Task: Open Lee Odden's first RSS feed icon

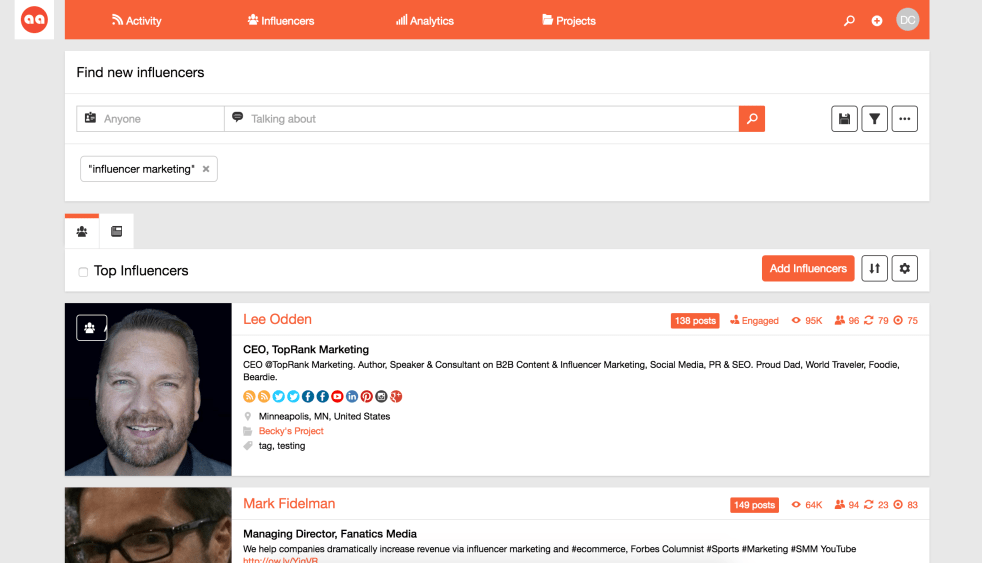Action: [x=249, y=396]
